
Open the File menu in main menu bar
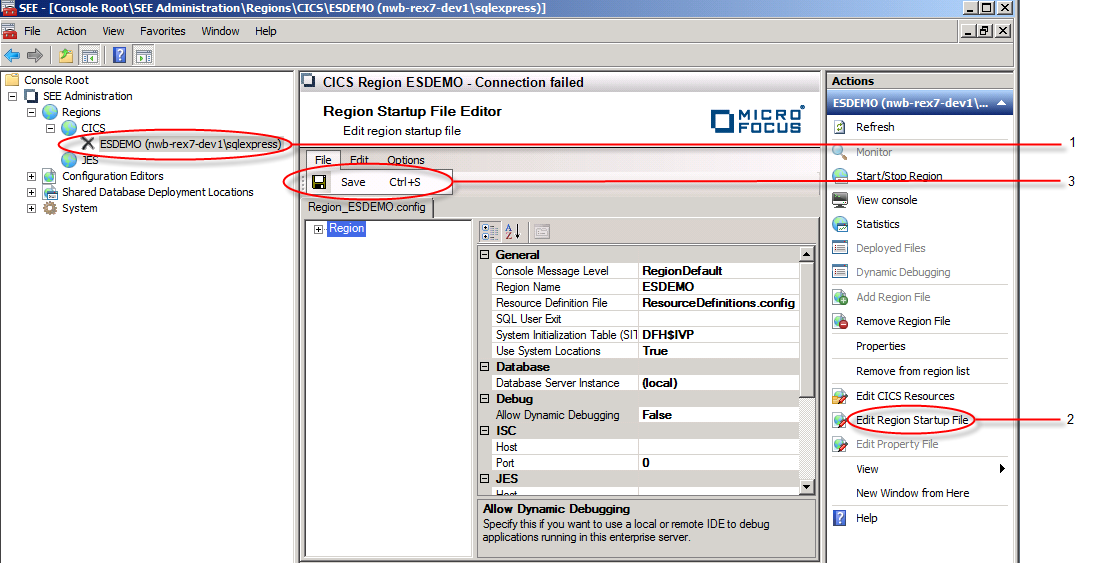(32, 31)
